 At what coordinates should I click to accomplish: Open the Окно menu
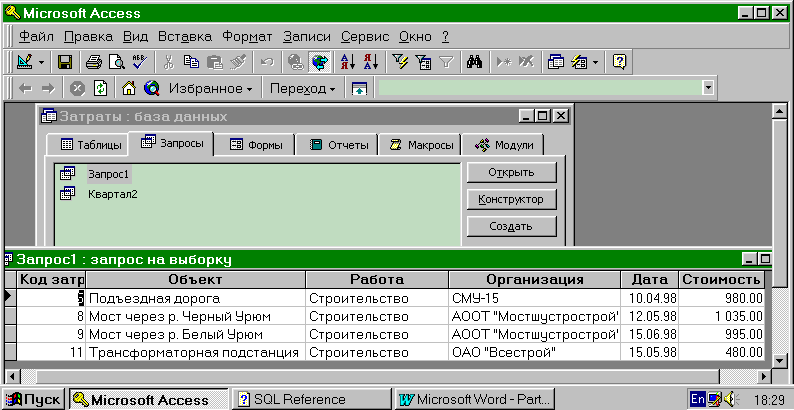tap(415, 36)
